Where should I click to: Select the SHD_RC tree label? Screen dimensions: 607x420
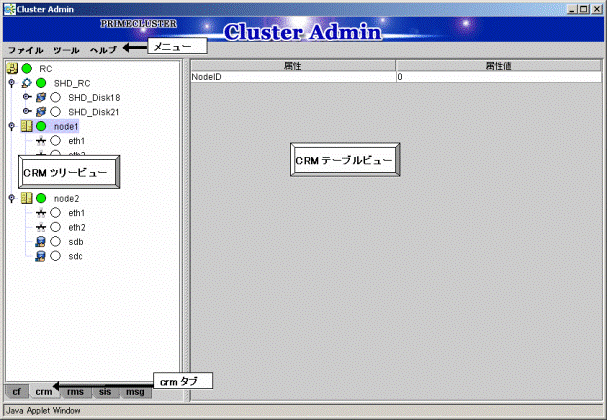click(x=72, y=83)
